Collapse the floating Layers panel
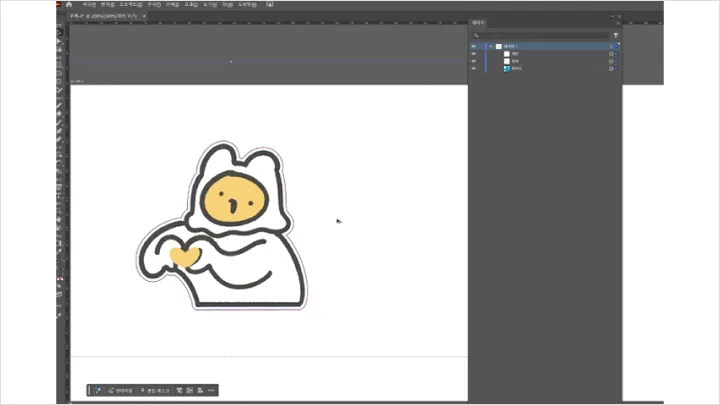 click(613, 16)
